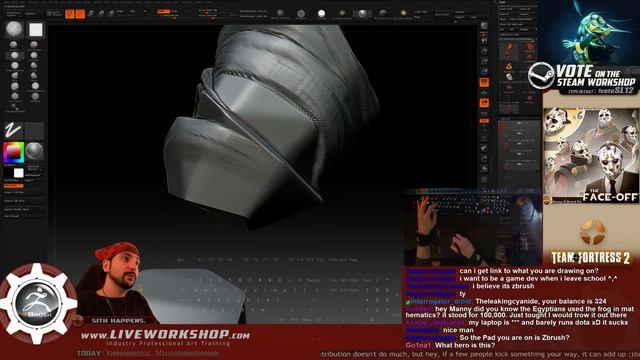
Task: Select the orange S SimpleBrush tool icon
Action: tap(509, 67)
